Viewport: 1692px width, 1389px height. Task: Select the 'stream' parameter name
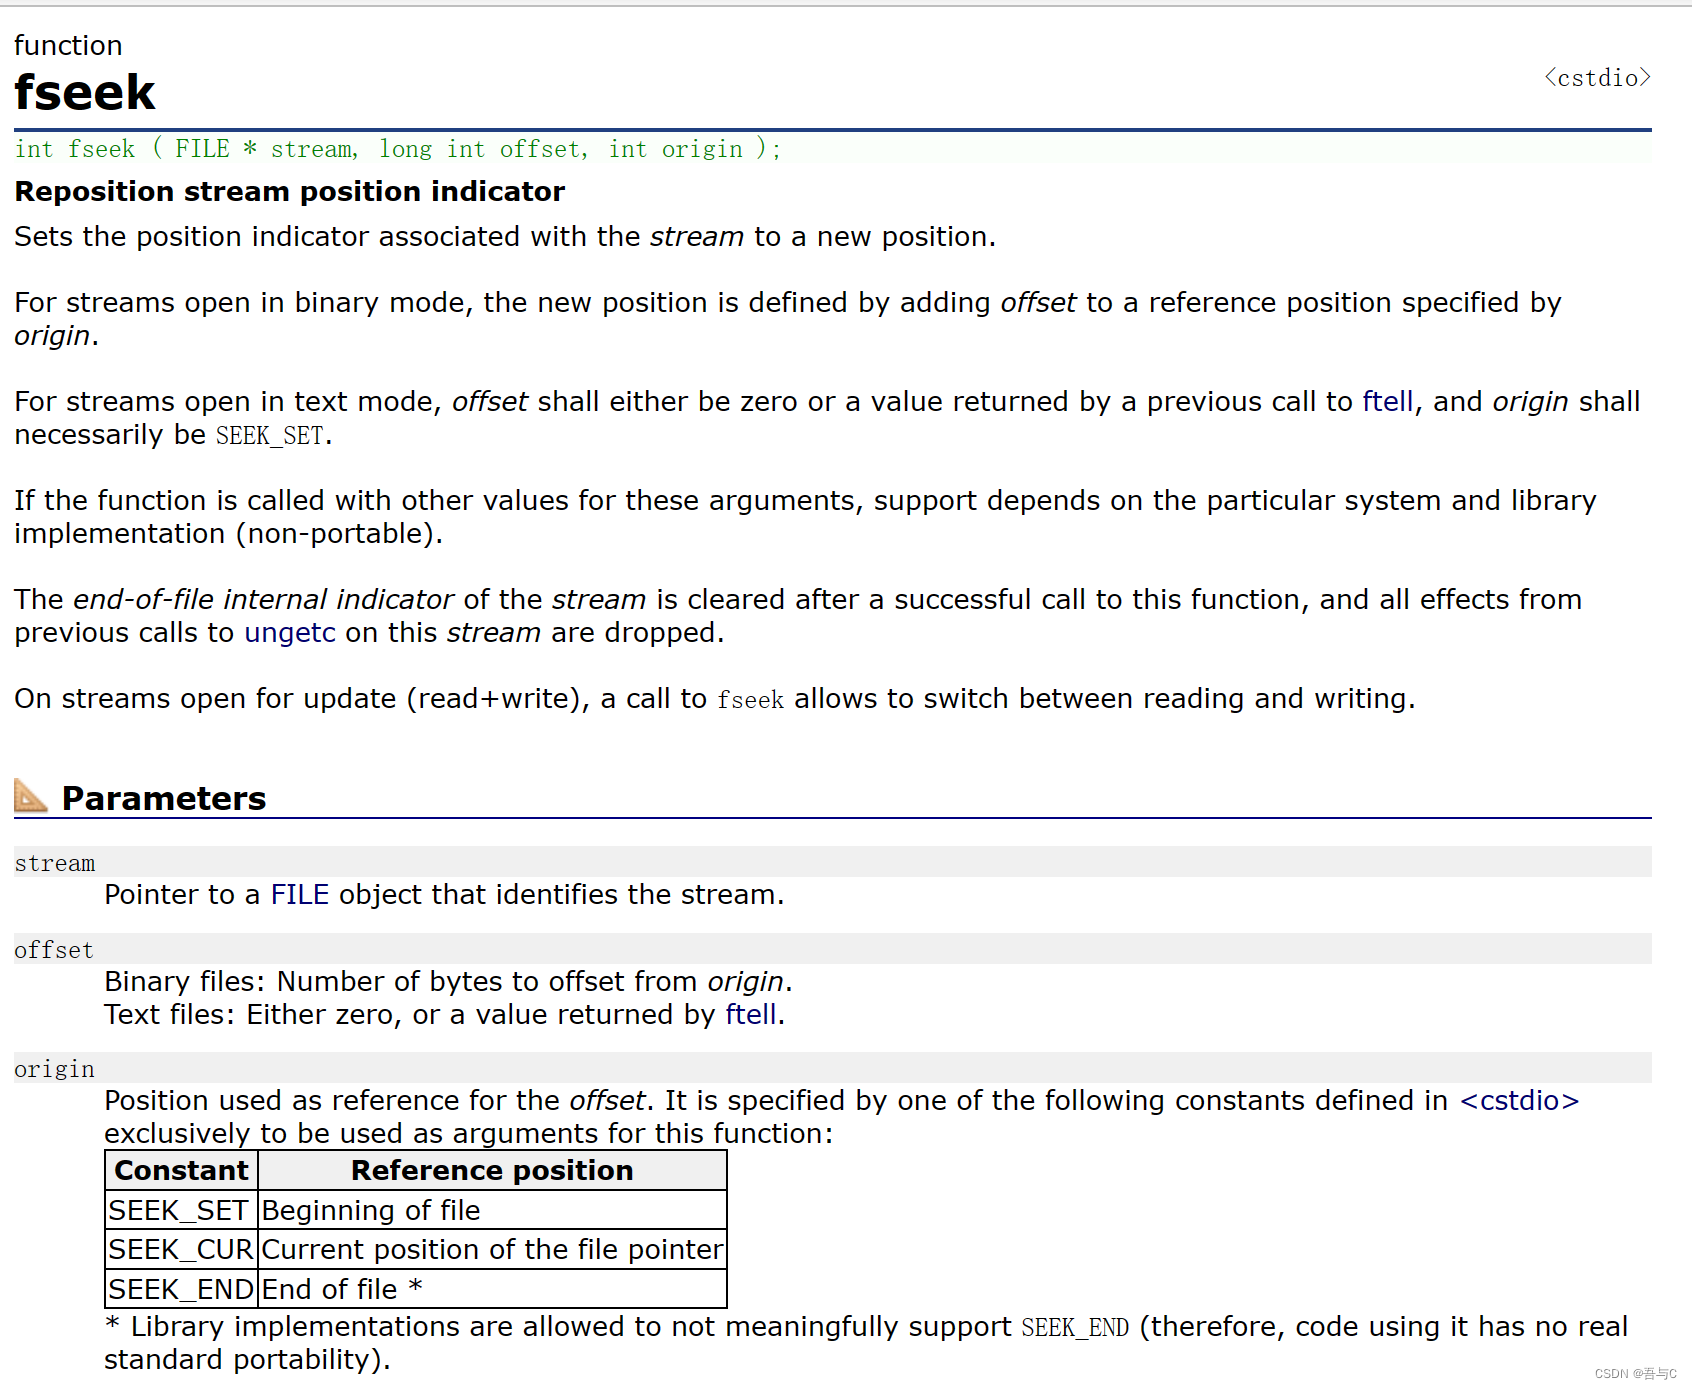point(55,863)
